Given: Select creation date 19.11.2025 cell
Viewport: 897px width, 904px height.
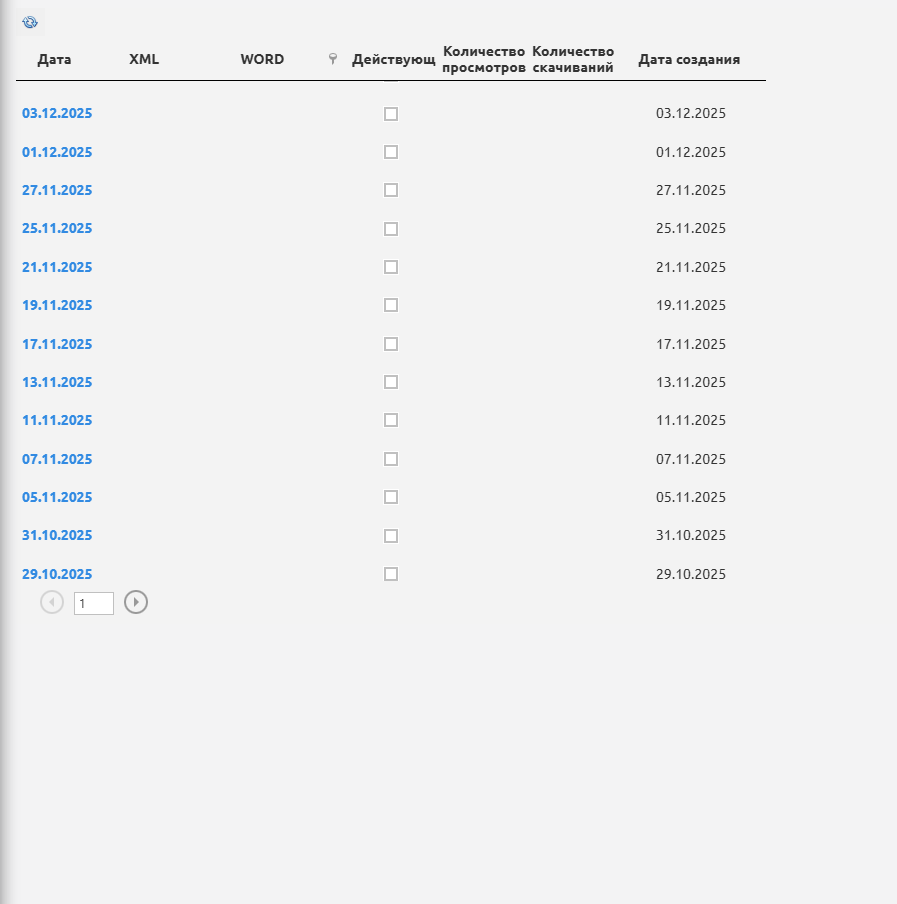Looking at the screenshot, I should (691, 306).
